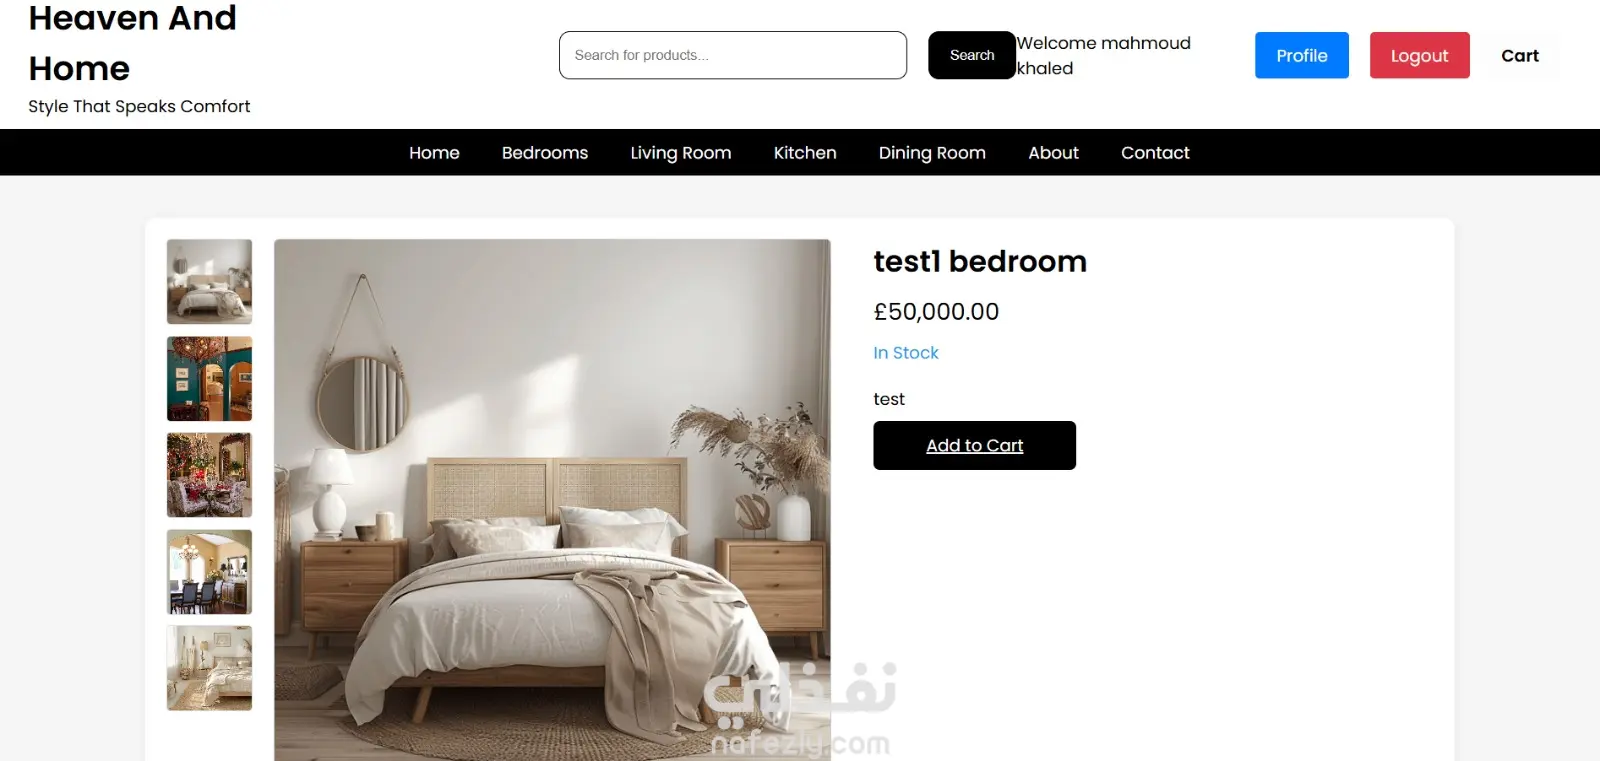Select the Dining Room menu item
1600x761 pixels.
pyautogui.click(x=932, y=153)
